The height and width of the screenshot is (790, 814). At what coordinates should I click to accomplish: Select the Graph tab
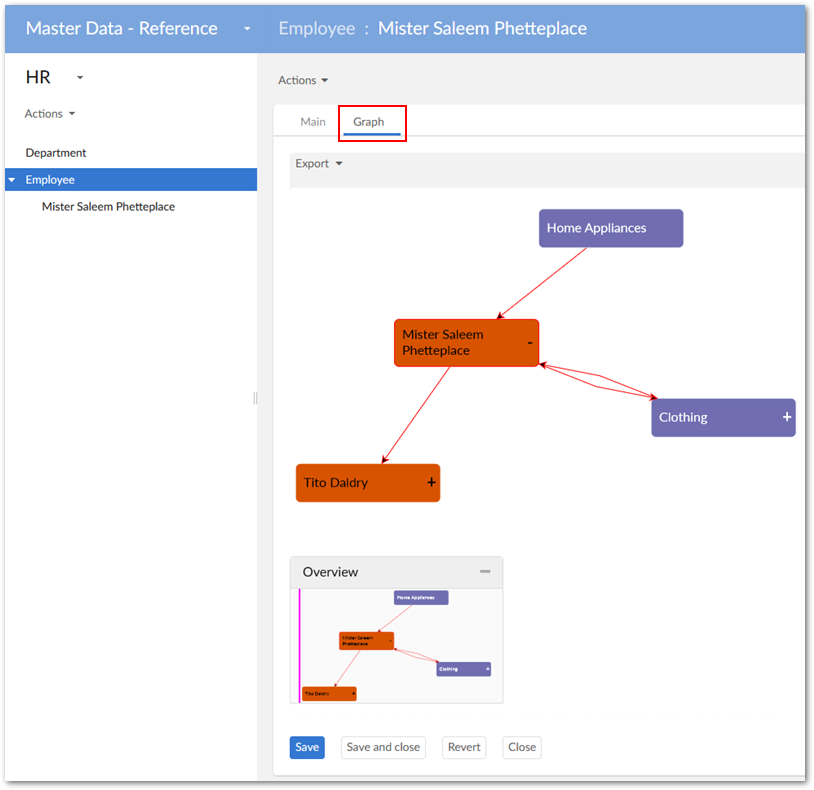(x=369, y=122)
